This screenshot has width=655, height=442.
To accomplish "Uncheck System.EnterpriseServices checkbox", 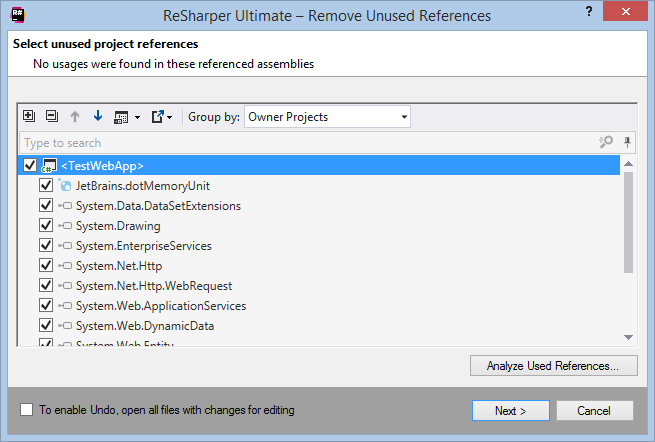I will (x=46, y=245).
